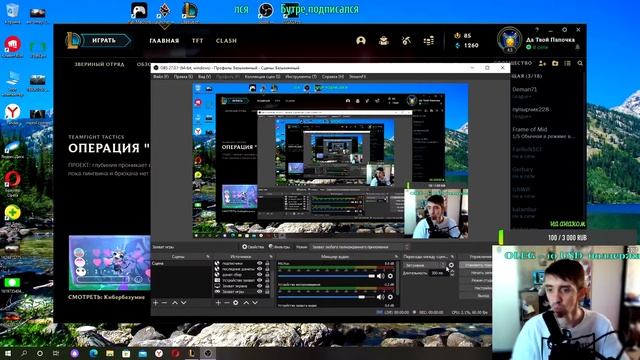This screenshot has height=360, width=640.
Task: Click the Windows Start button
Action: click(8, 353)
